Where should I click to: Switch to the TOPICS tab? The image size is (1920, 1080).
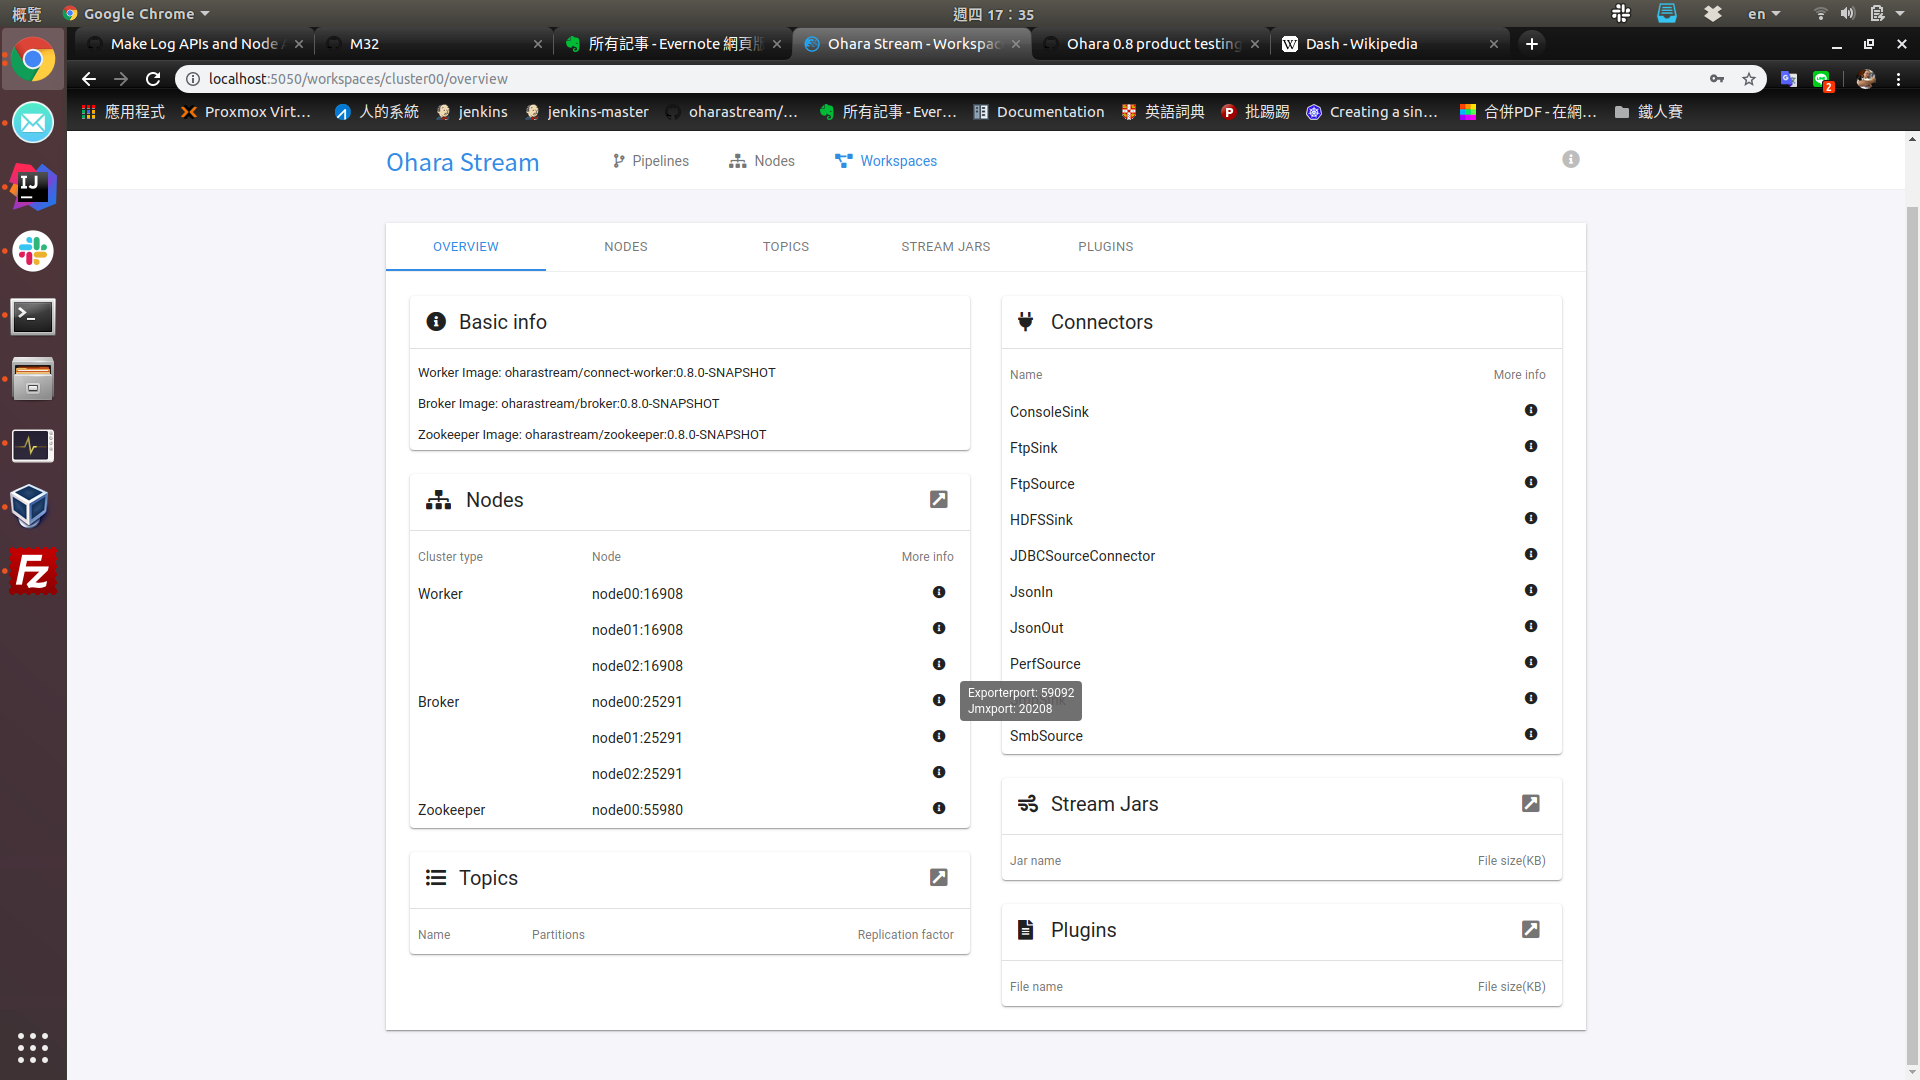coord(786,247)
